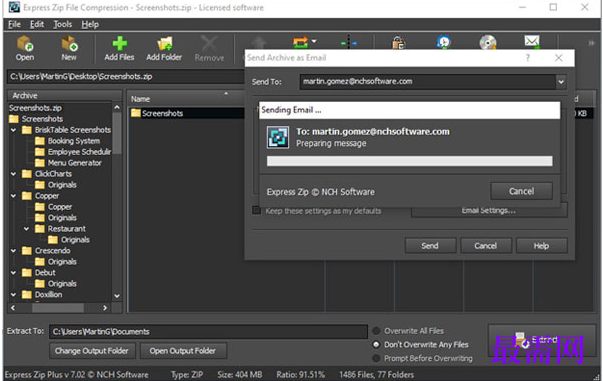Click the split archive icon
Image resolution: width=603 pixels, height=381 pixels.
(x=348, y=42)
